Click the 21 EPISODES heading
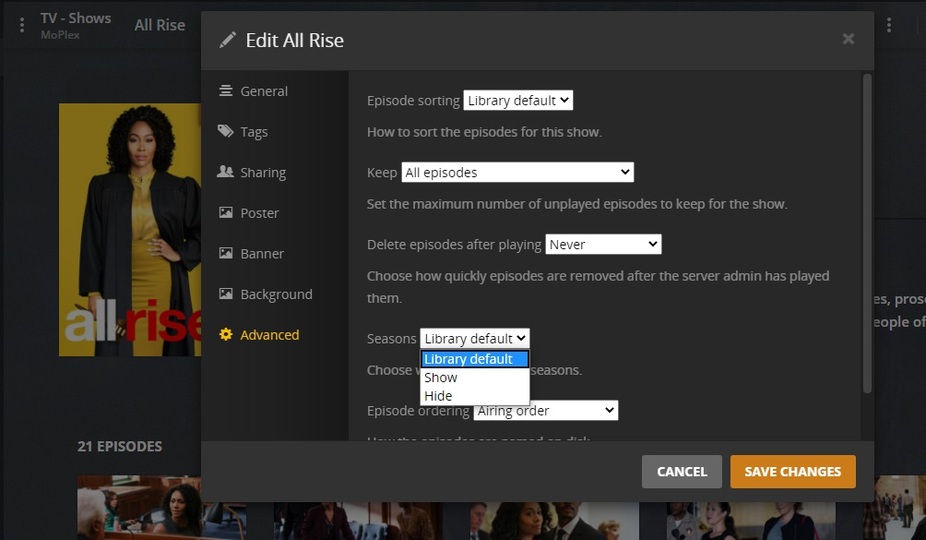Screen dimensions: 926x540 click(120, 446)
